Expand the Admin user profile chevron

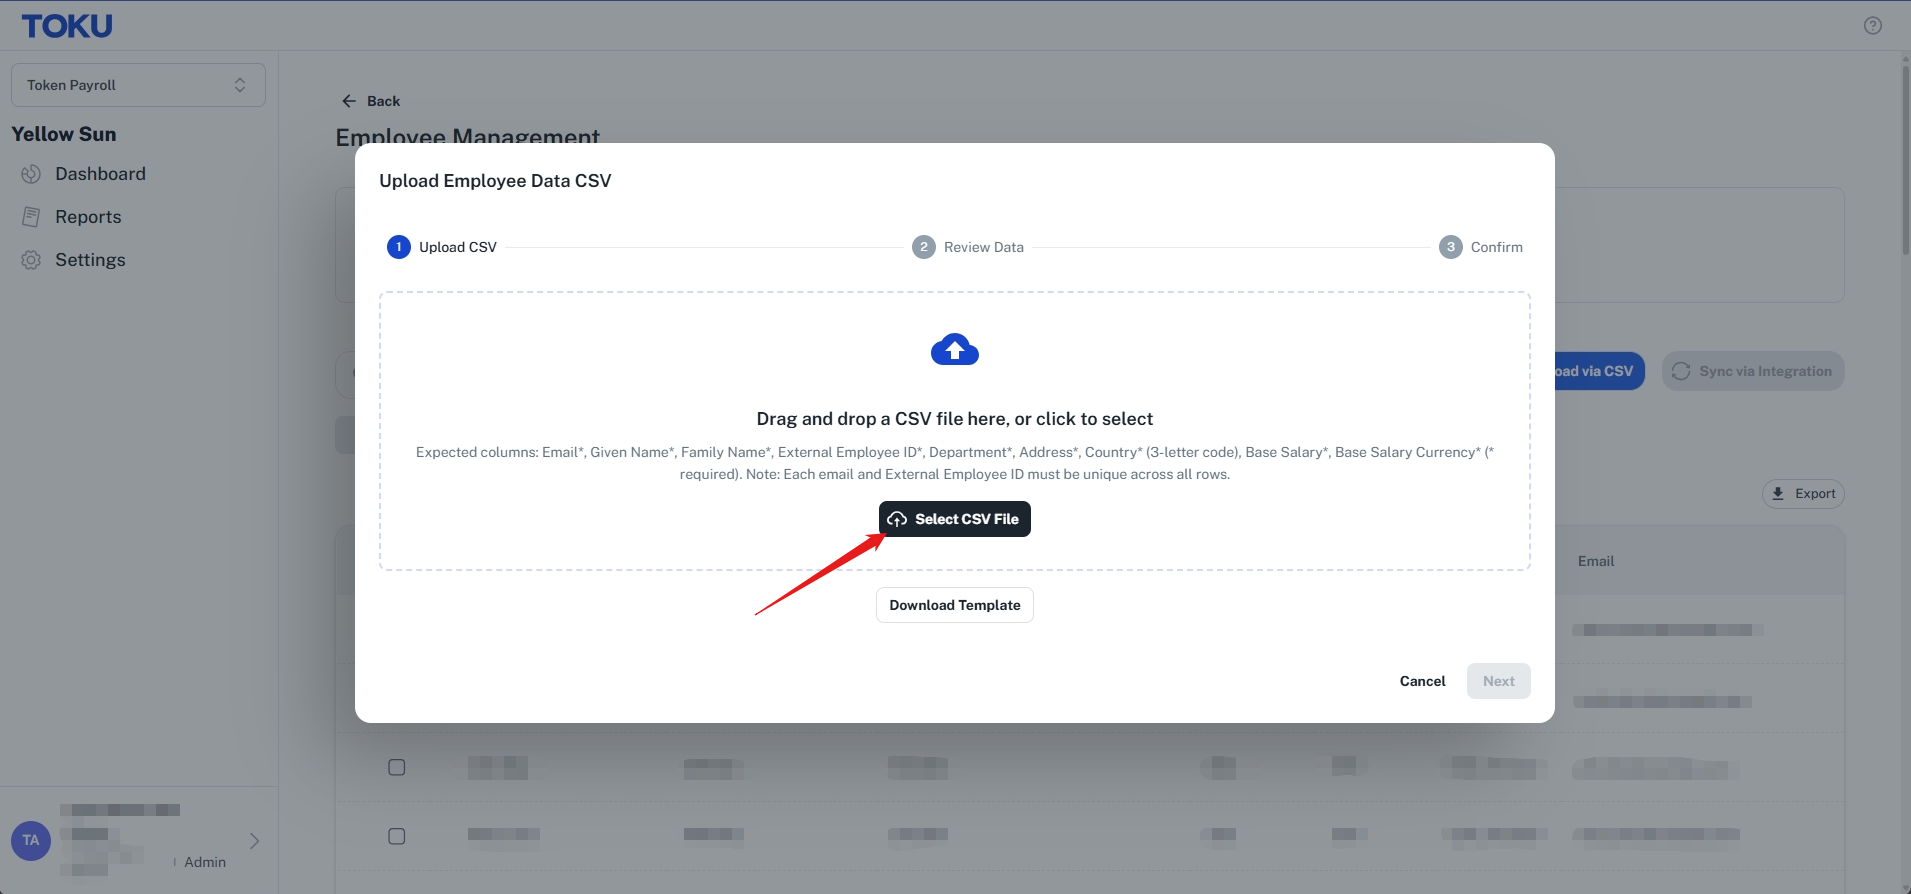(x=254, y=841)
